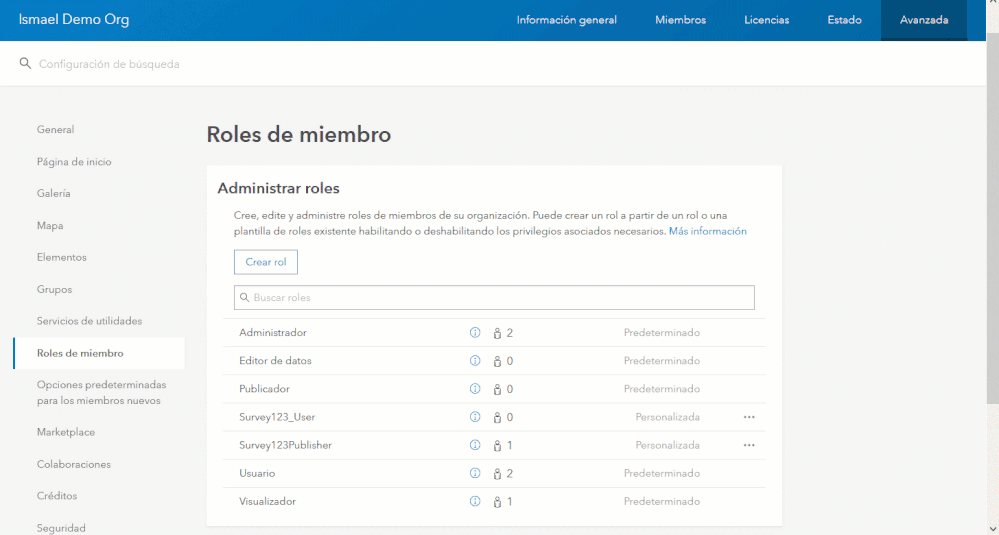Click the Crear rol button

point(266,262)
